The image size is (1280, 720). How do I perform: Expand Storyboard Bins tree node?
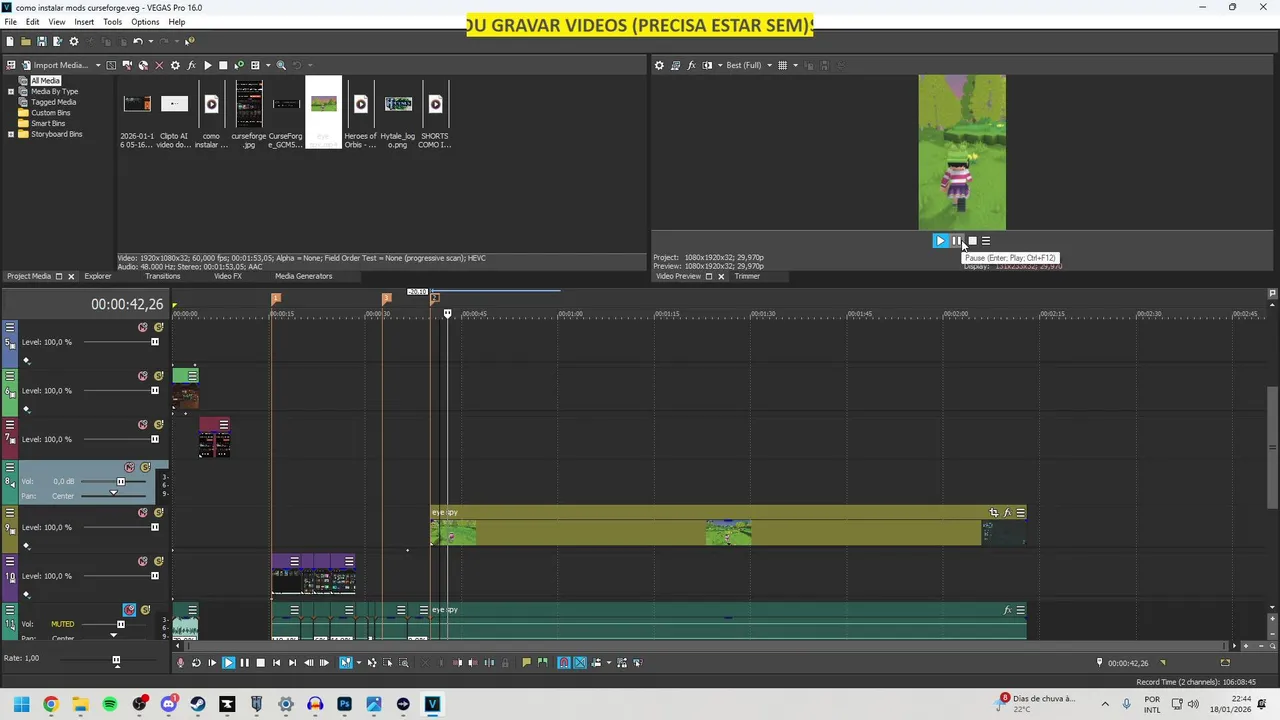(x=11, y=134)
